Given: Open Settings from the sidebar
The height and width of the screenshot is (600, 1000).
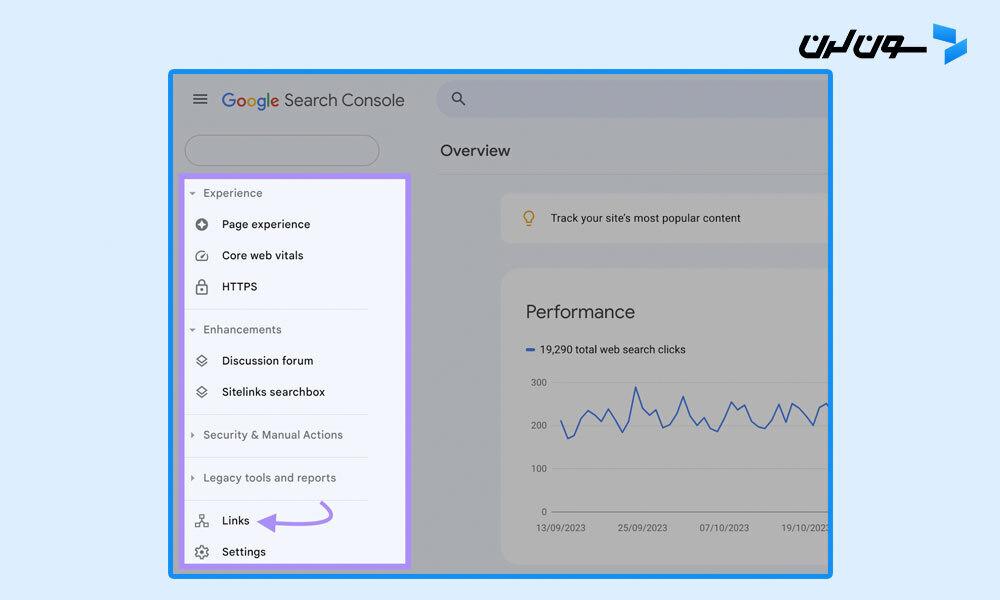Looking at the screenshot, I should pyautogui.click(x=244, y=552).
